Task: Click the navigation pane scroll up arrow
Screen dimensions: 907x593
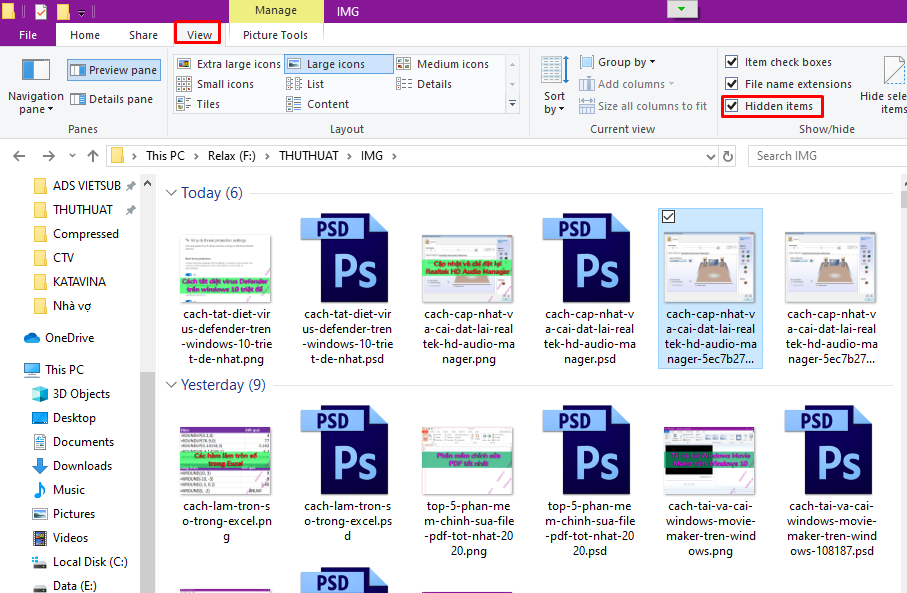Action: point(148,183)
